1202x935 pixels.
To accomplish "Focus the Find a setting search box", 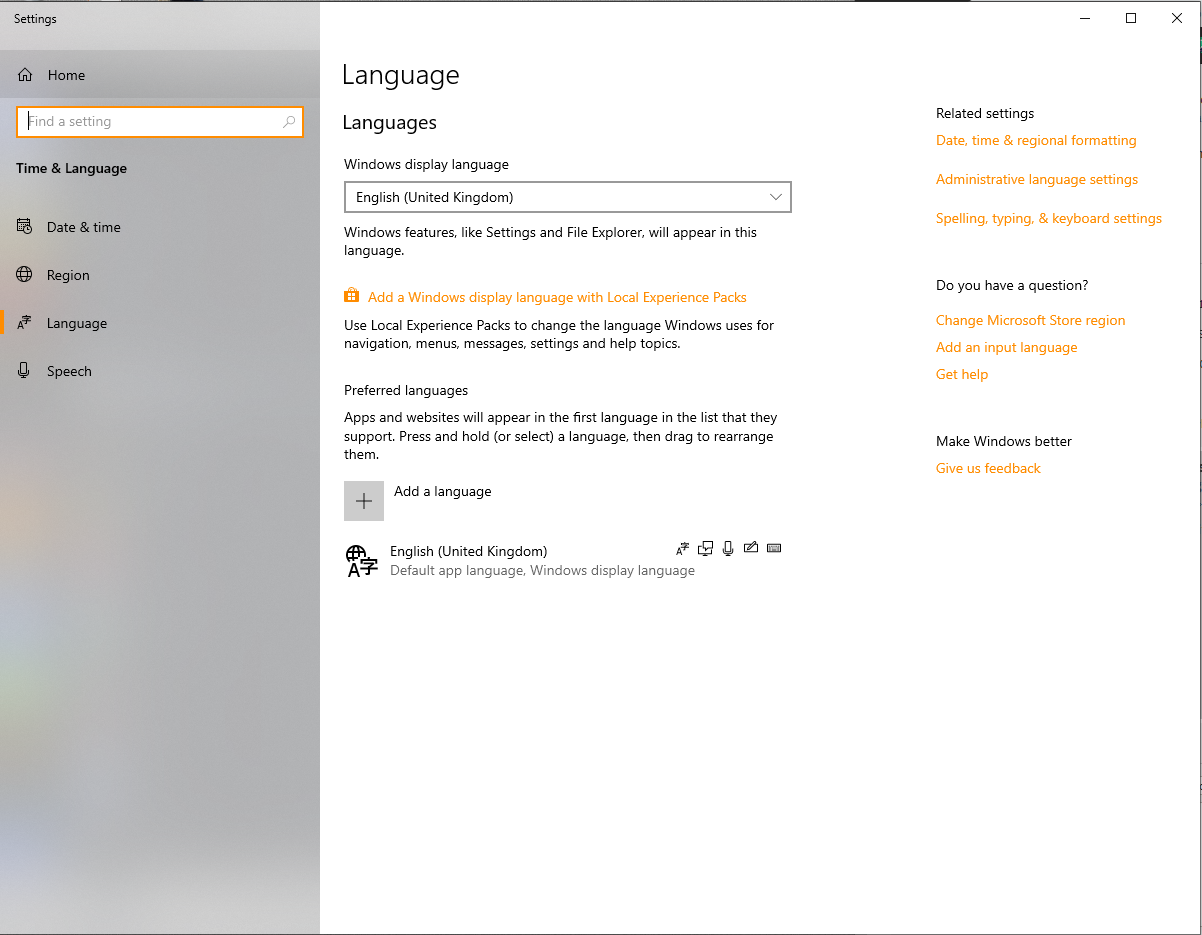I will click(150, 122).
